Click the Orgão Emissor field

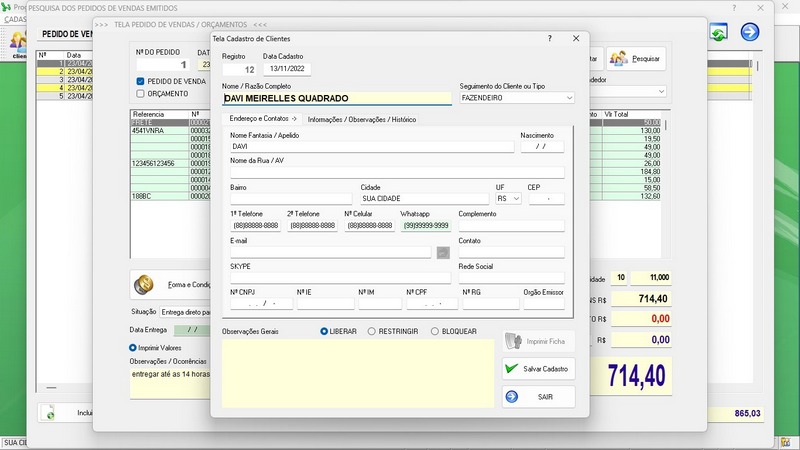[544, 304]
